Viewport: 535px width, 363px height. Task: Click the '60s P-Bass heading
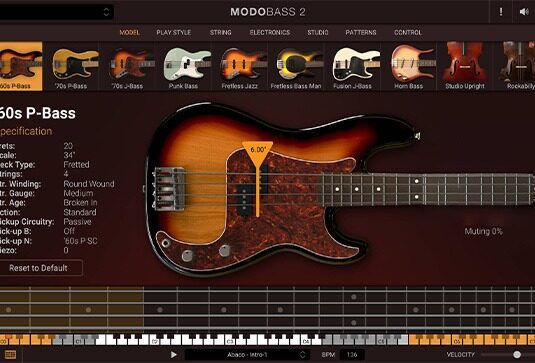pos(38,113)
